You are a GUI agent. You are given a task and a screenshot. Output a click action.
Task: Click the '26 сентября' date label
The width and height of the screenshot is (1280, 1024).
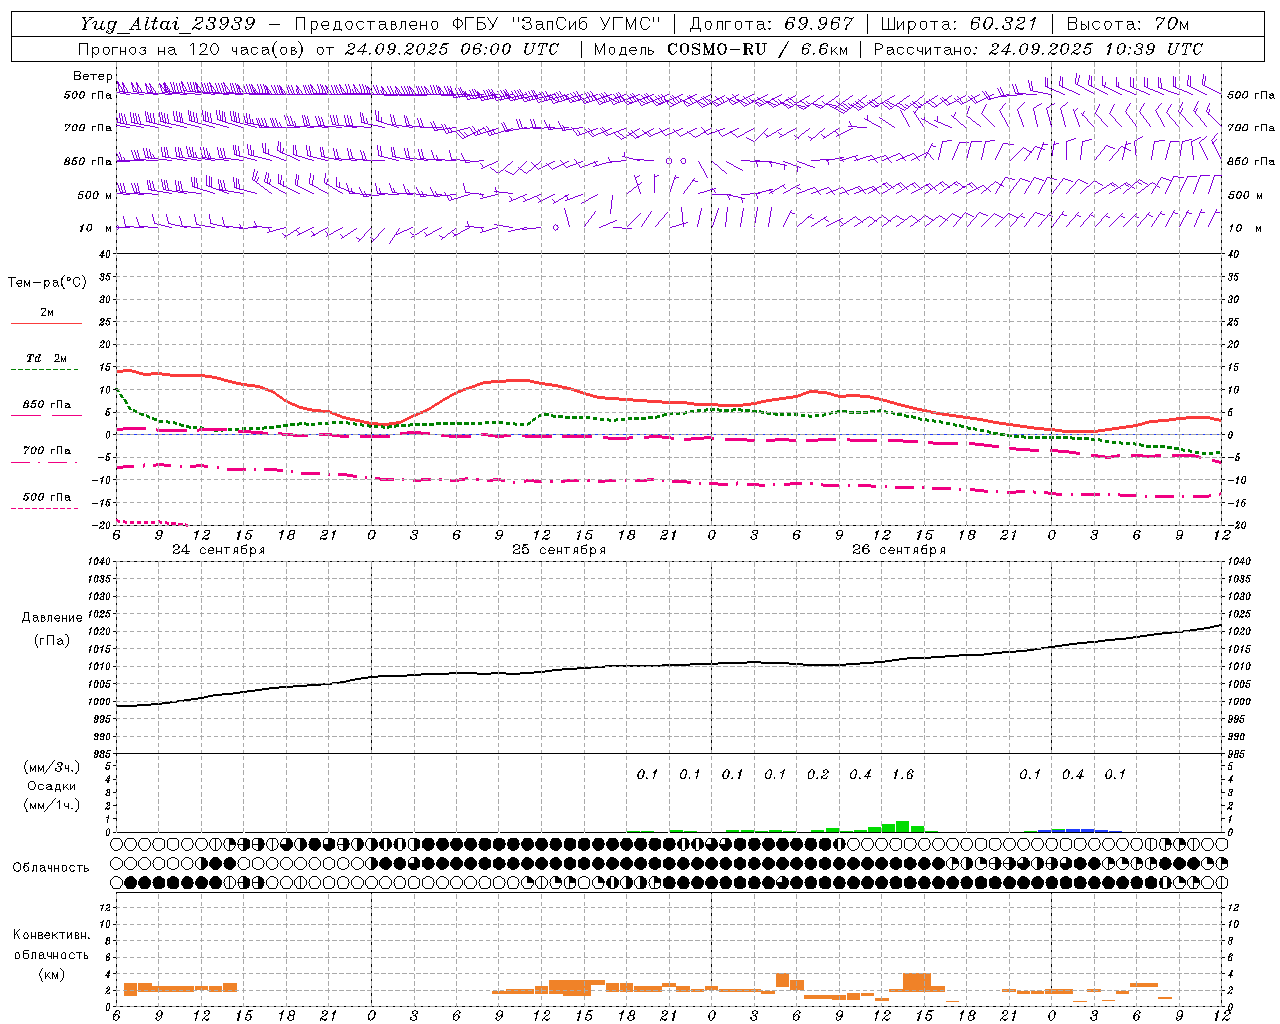(x=899, y=550)
